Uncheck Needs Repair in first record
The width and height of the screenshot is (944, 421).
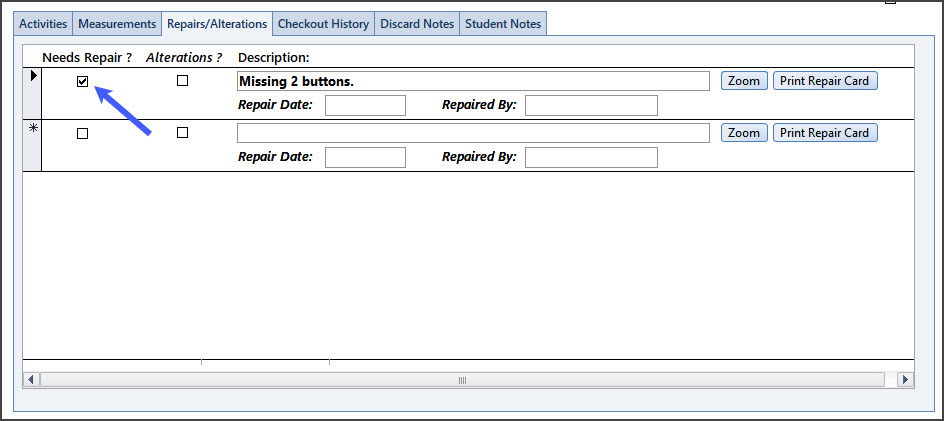tap(83, 82)
